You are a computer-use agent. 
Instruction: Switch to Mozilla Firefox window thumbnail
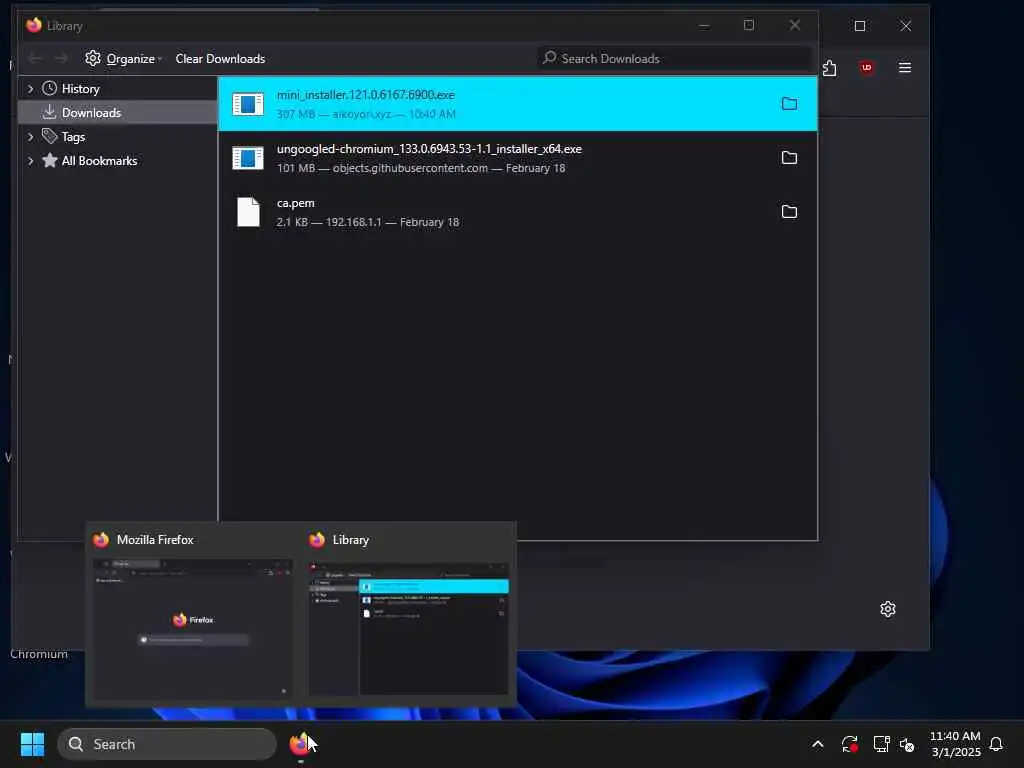point(192,617)
